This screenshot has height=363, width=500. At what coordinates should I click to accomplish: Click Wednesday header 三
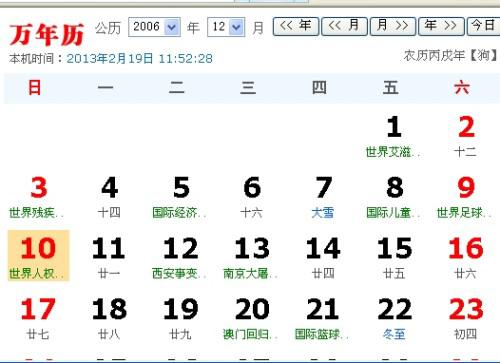coord(248,88)
